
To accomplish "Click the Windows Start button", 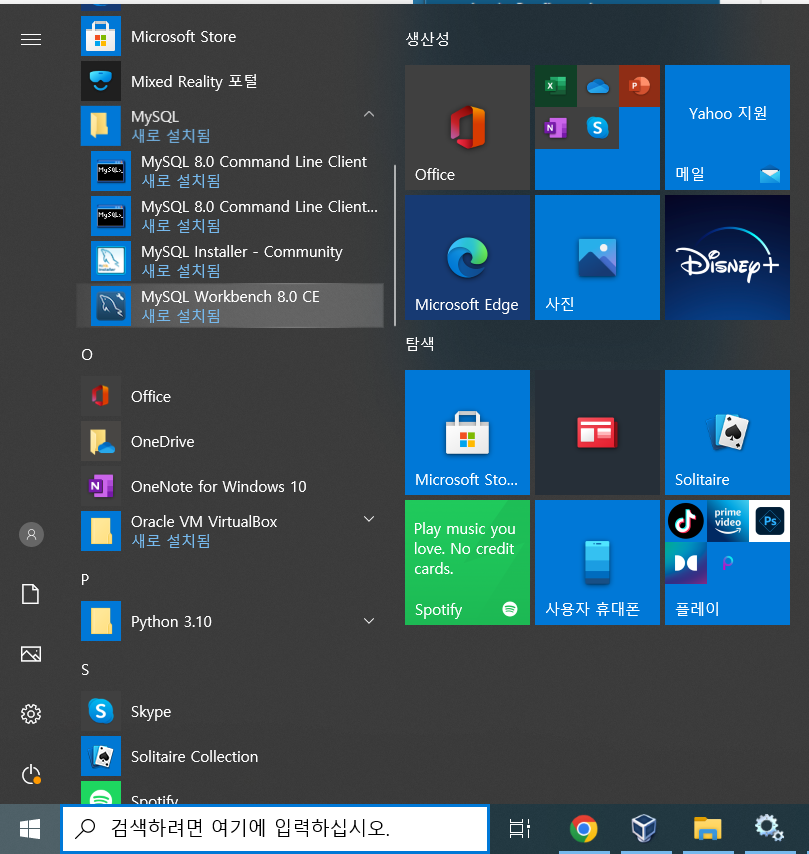I will click(30, 829).
